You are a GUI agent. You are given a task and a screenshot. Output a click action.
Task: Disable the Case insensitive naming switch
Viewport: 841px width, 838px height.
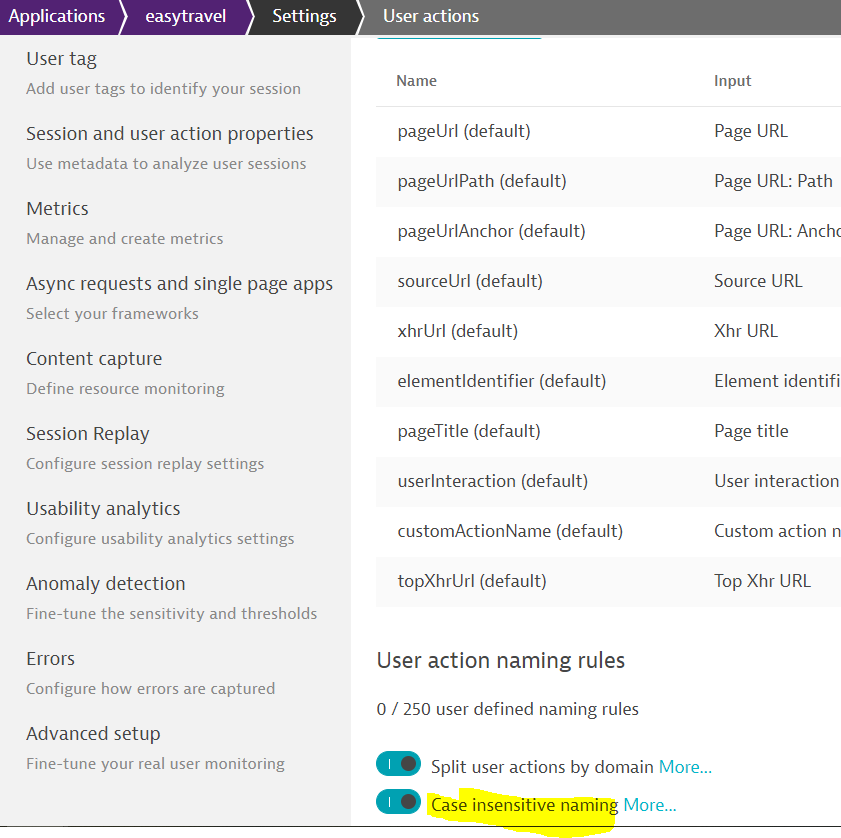click(399, 802)
